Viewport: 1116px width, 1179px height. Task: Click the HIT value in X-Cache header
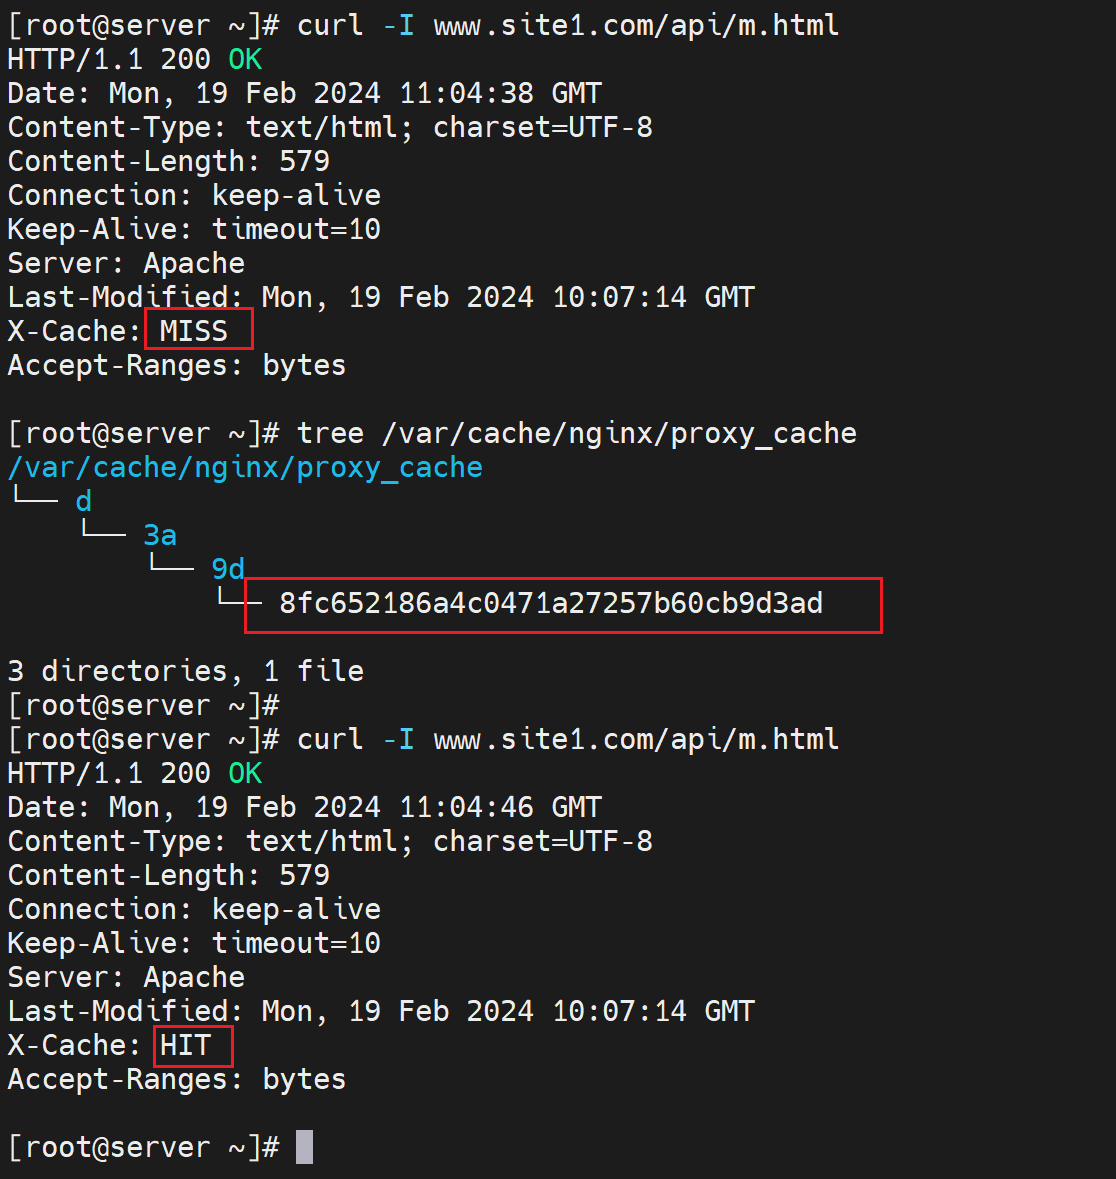[186, 1045]
